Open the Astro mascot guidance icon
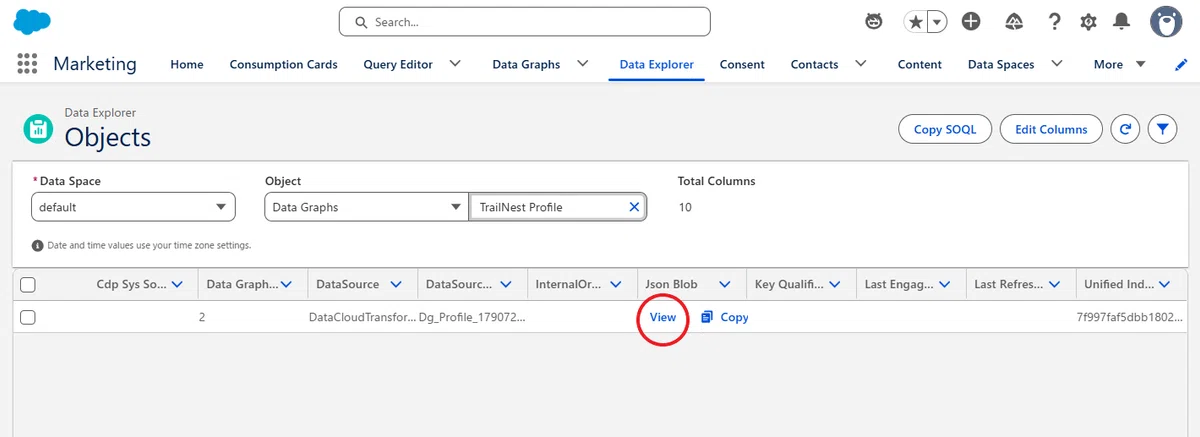 (x=874, y=21)
